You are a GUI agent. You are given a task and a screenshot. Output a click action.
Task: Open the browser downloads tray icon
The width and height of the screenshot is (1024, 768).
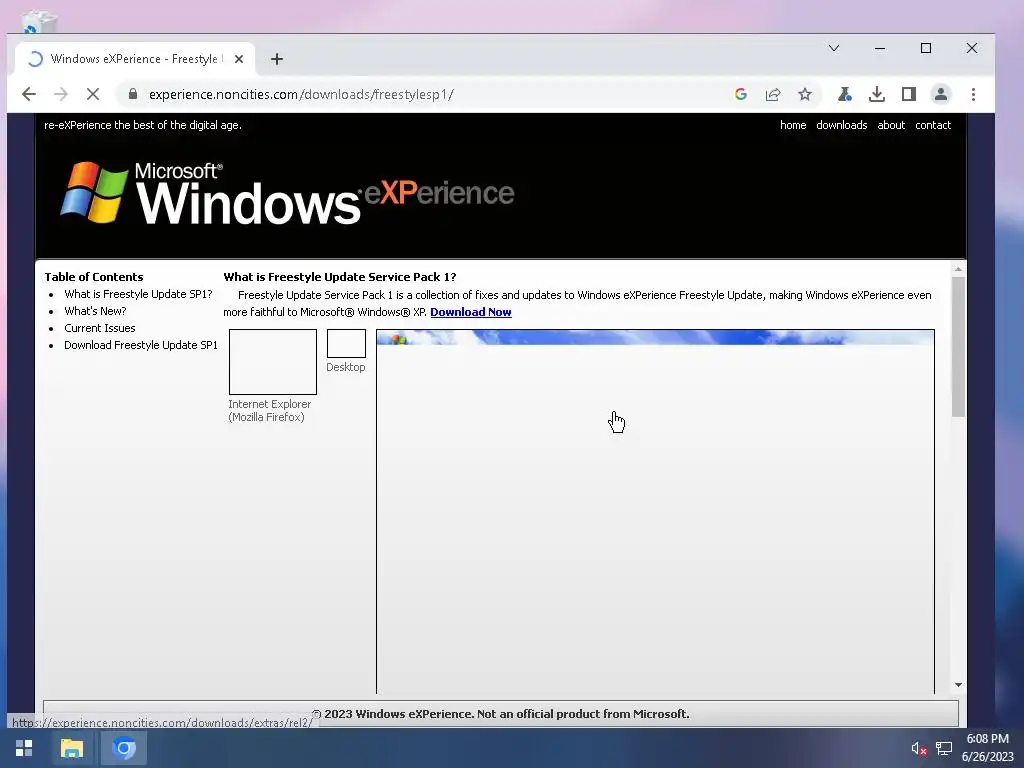876,94
